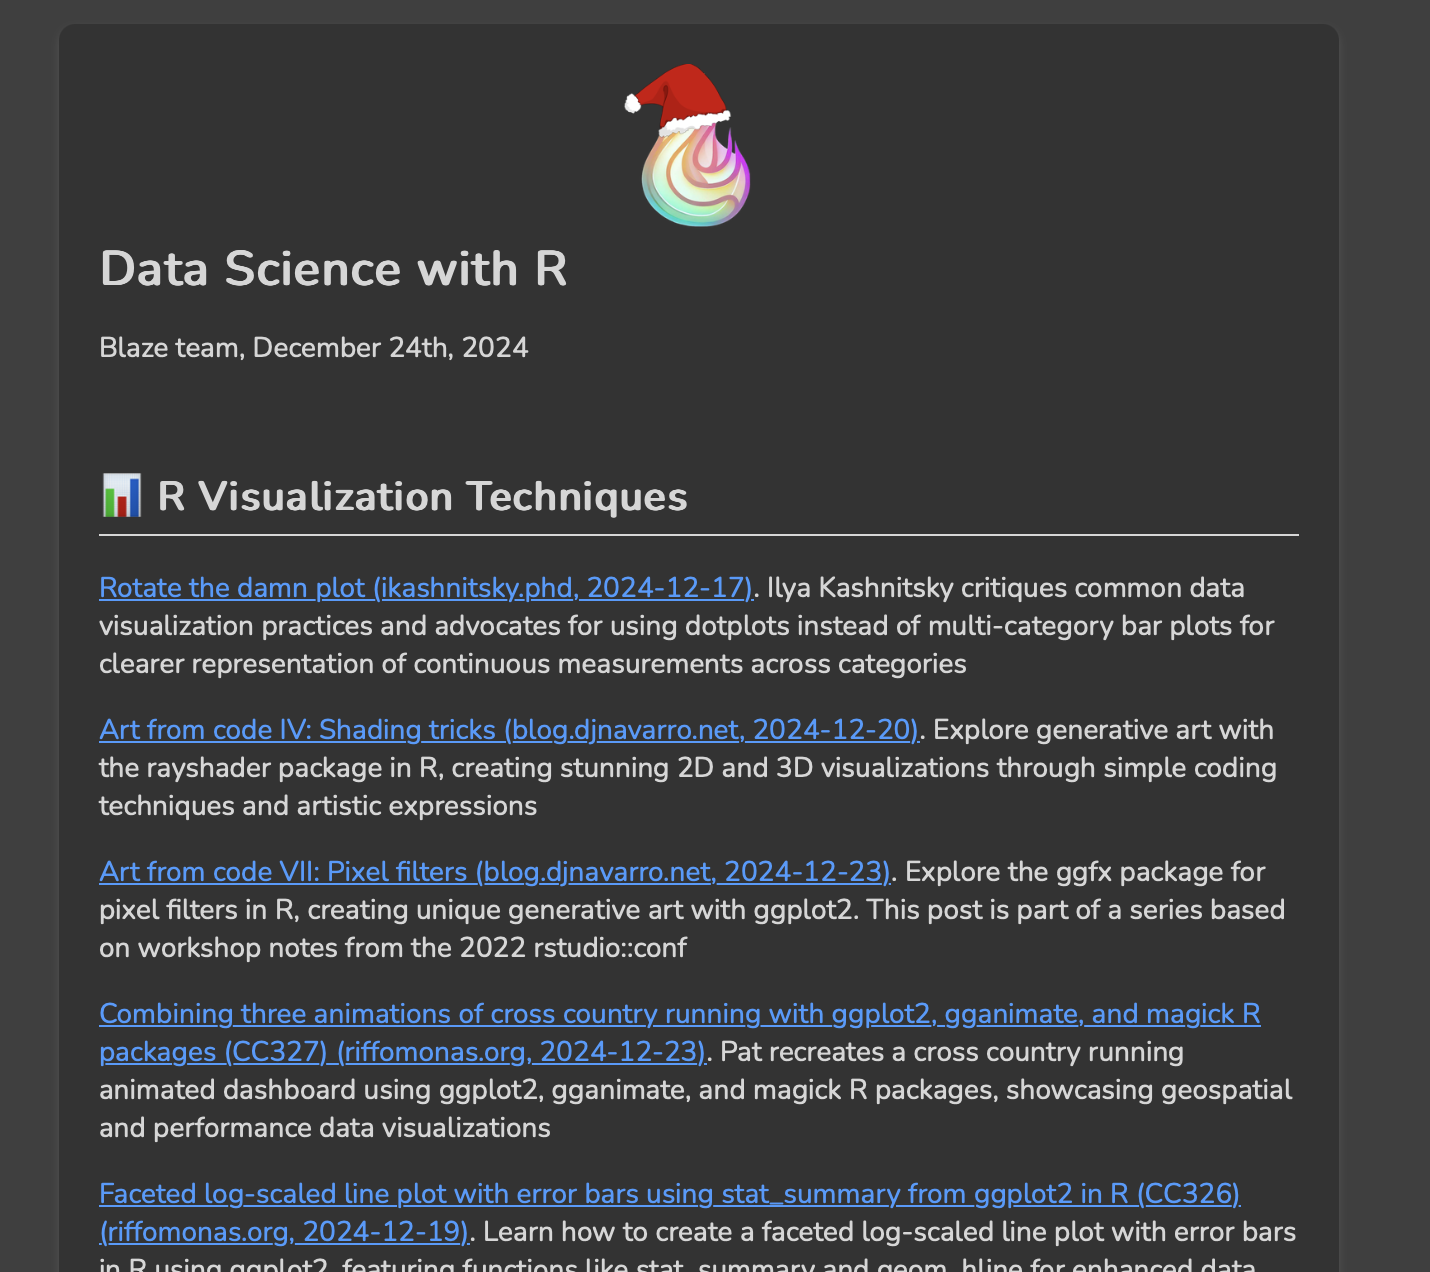Screen dimensions: 1430x1272
Task: Click the Blaze flame logo with Santa hat
Action: [689, 145]
